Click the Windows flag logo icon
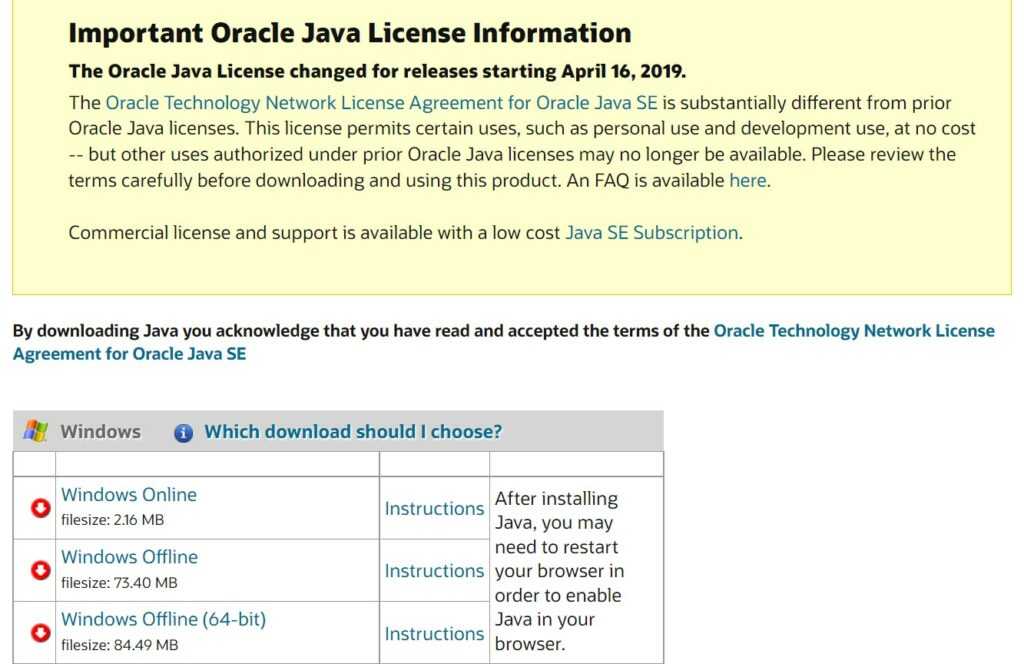This screenshot has width=1024, height=664. [35, 432]
